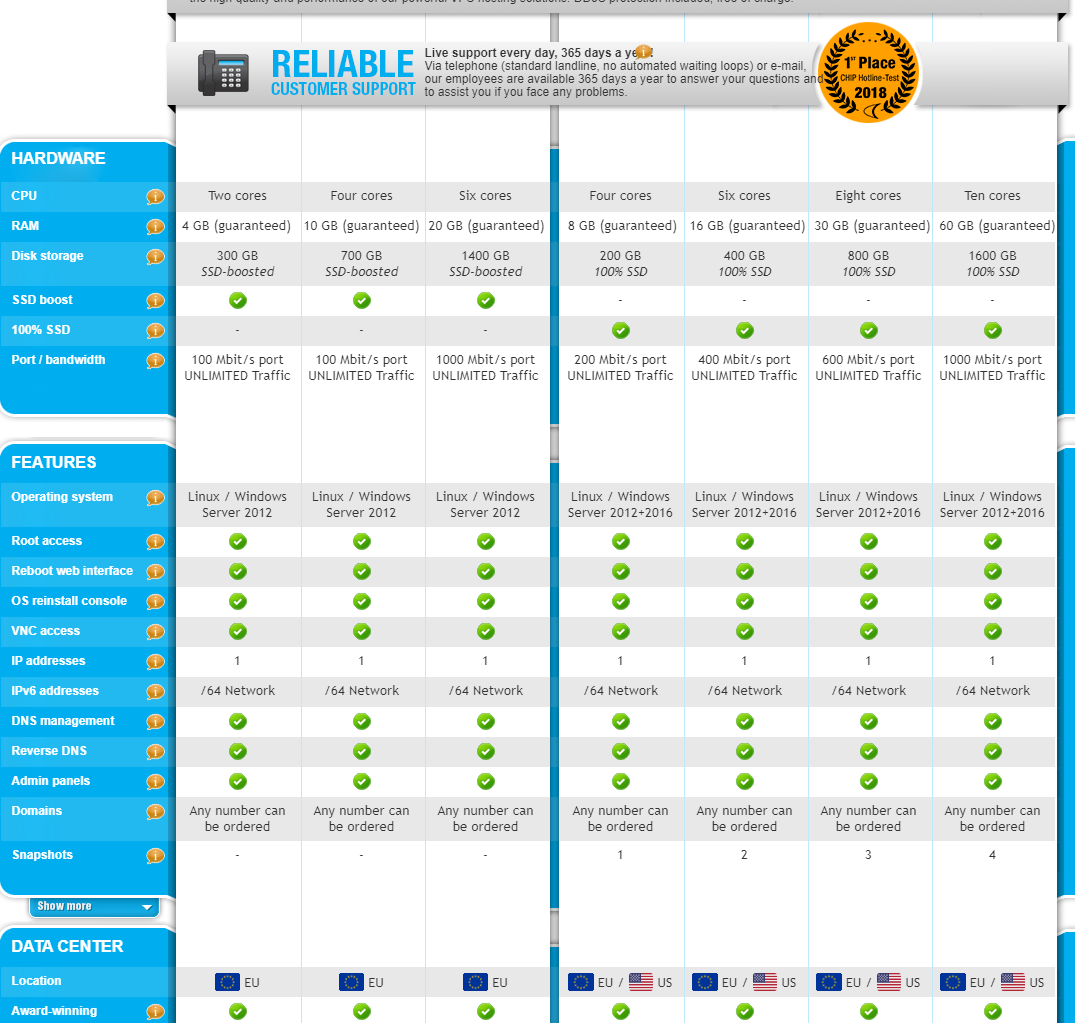Click the SSD boost info icon
This screenshot has height=1023, width=1075.
(x=155, y=301)
